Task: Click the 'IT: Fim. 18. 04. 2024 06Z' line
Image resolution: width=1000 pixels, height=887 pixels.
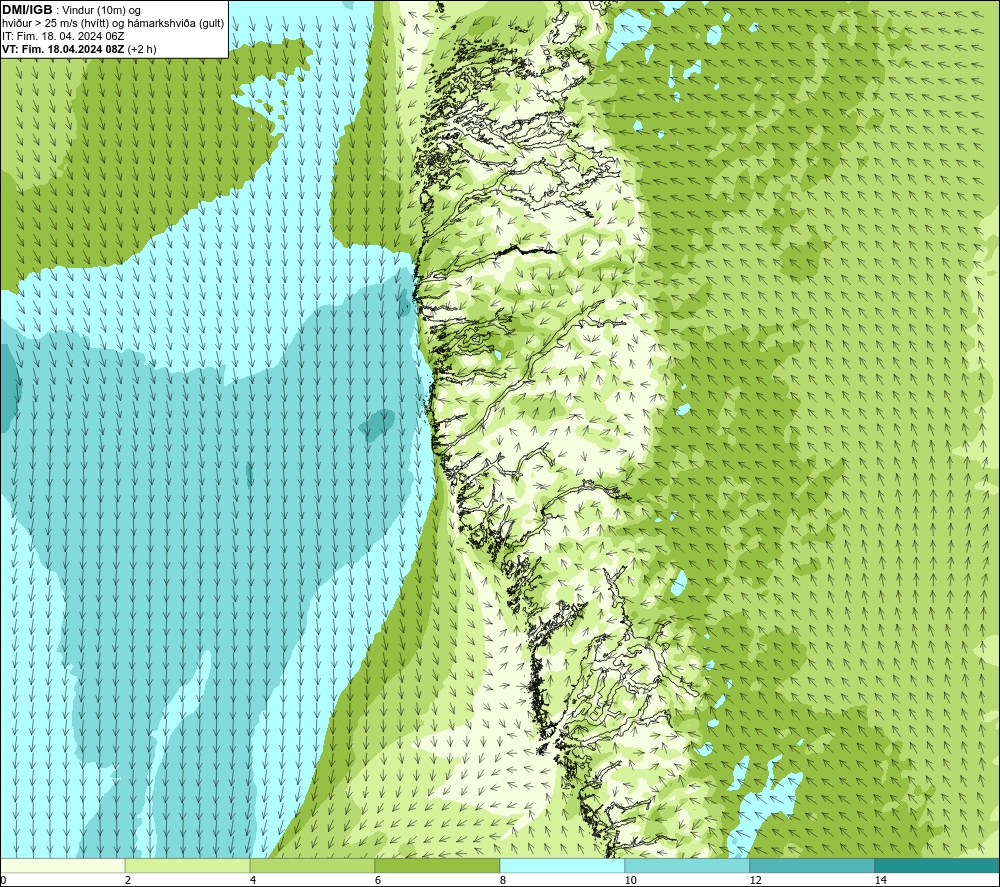Action: point(63,36)
